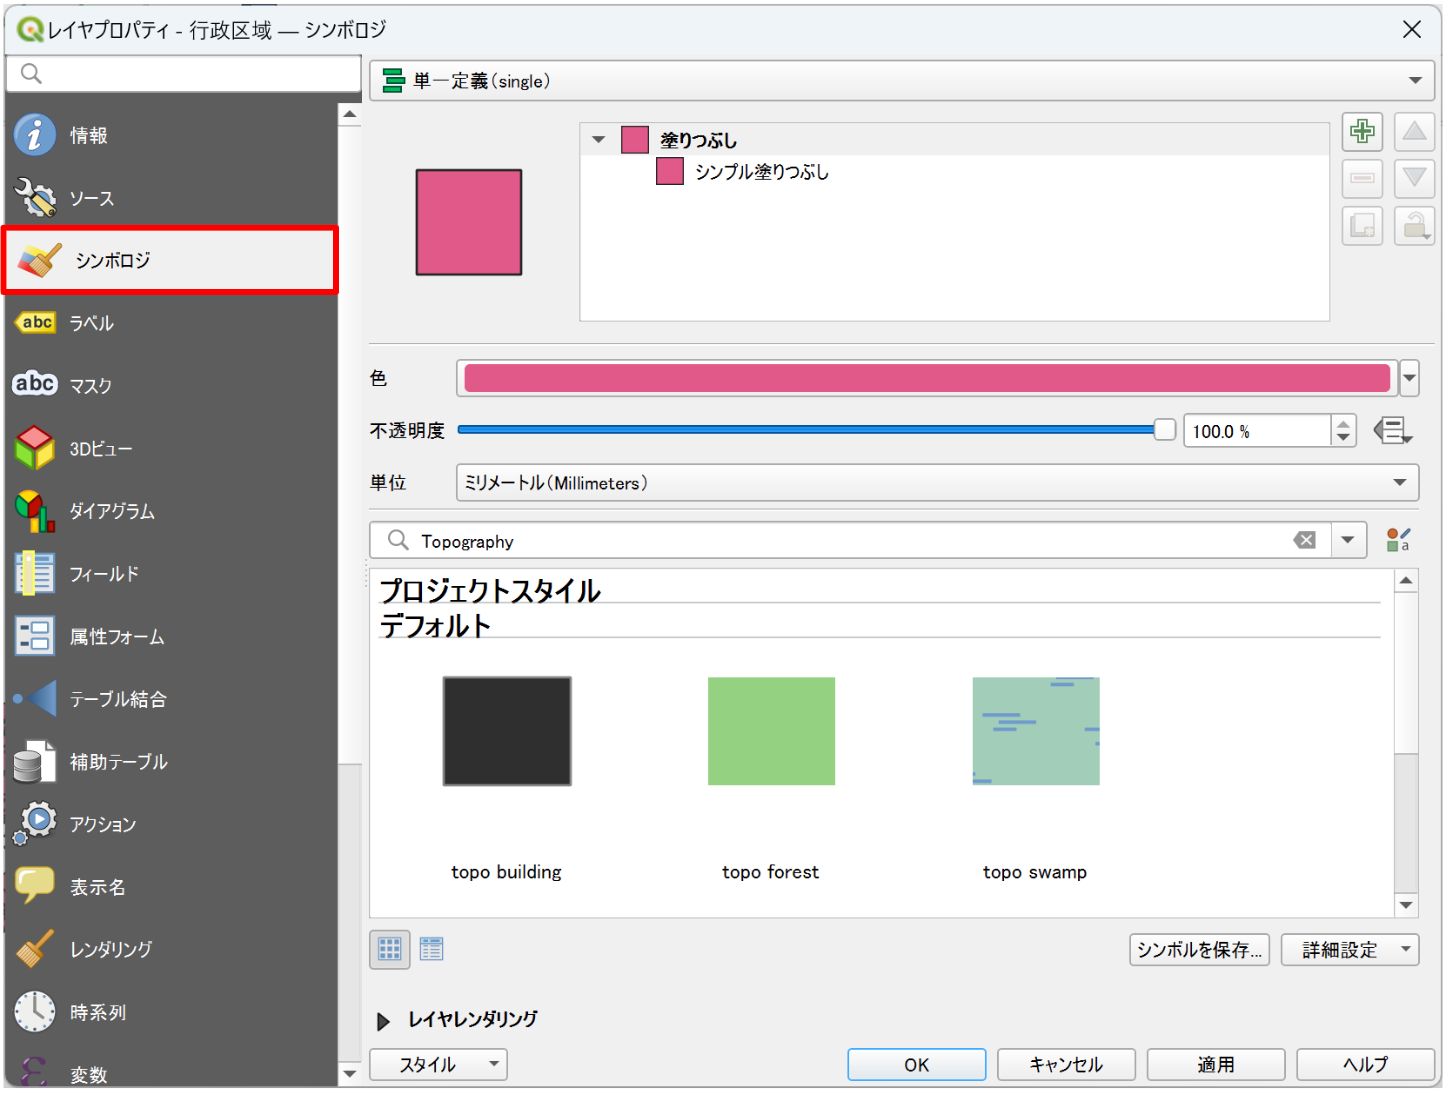
Task: Click the lock symbol layer color icon
Action: coord(1414,226)
